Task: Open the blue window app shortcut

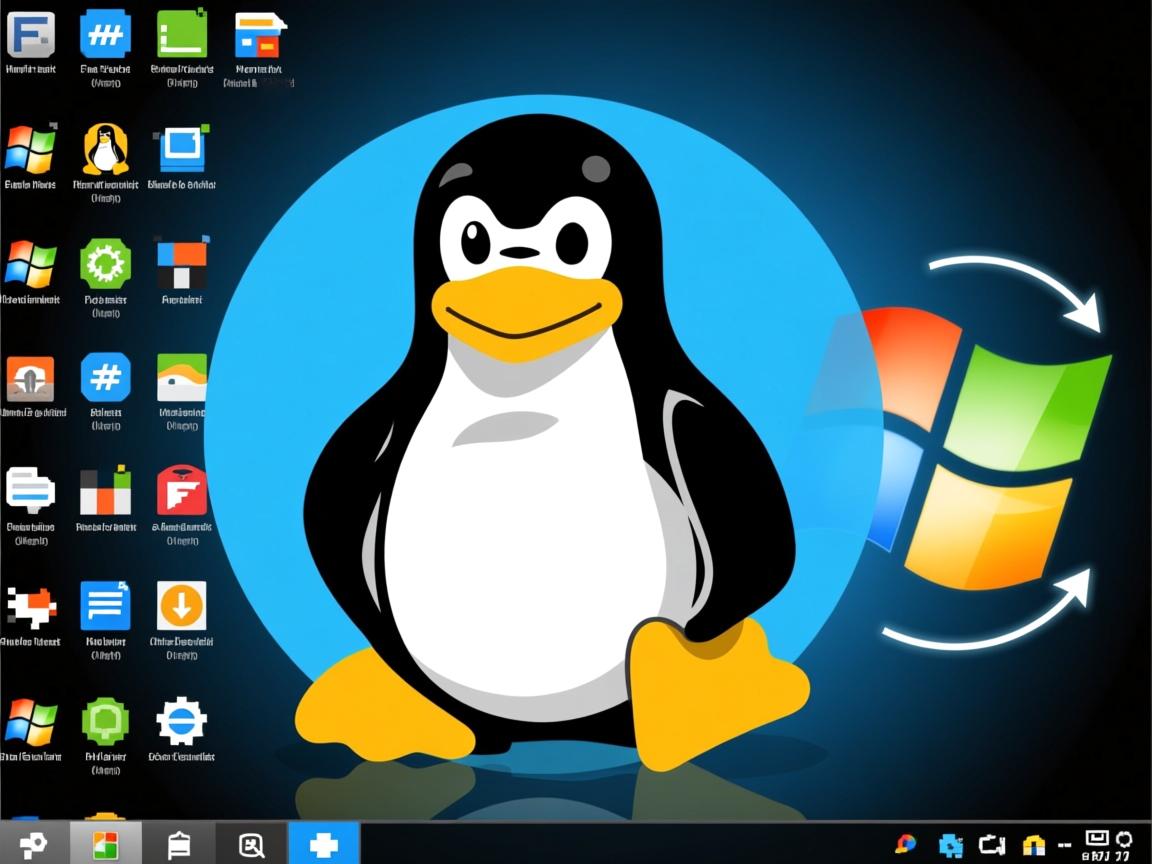Action: pyautogui.click(x=181, y=155)
